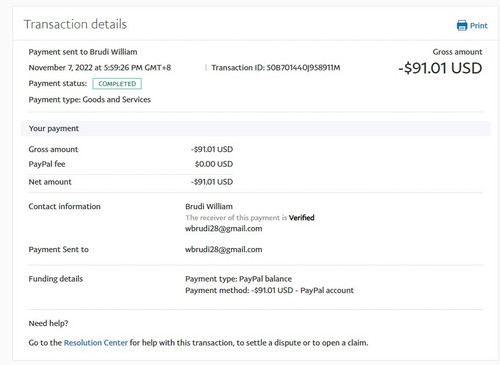The image size is (500, 365).
Task: Click the 'Funding details' label
Action: tap(56, 279)
